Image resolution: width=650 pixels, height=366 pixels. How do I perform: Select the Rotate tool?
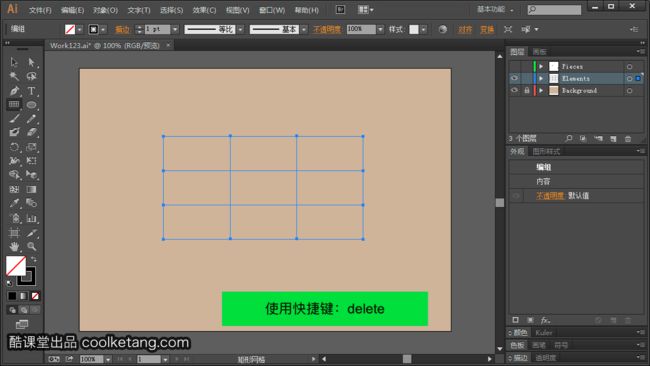tap(14, 147)
